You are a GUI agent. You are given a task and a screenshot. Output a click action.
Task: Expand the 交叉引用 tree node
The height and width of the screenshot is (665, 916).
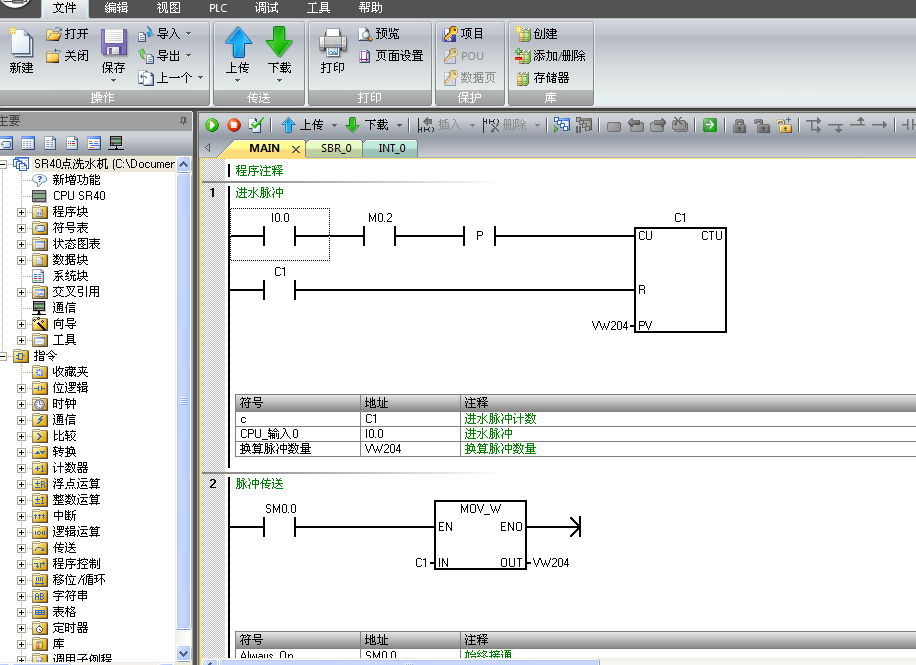pos(21,292)
